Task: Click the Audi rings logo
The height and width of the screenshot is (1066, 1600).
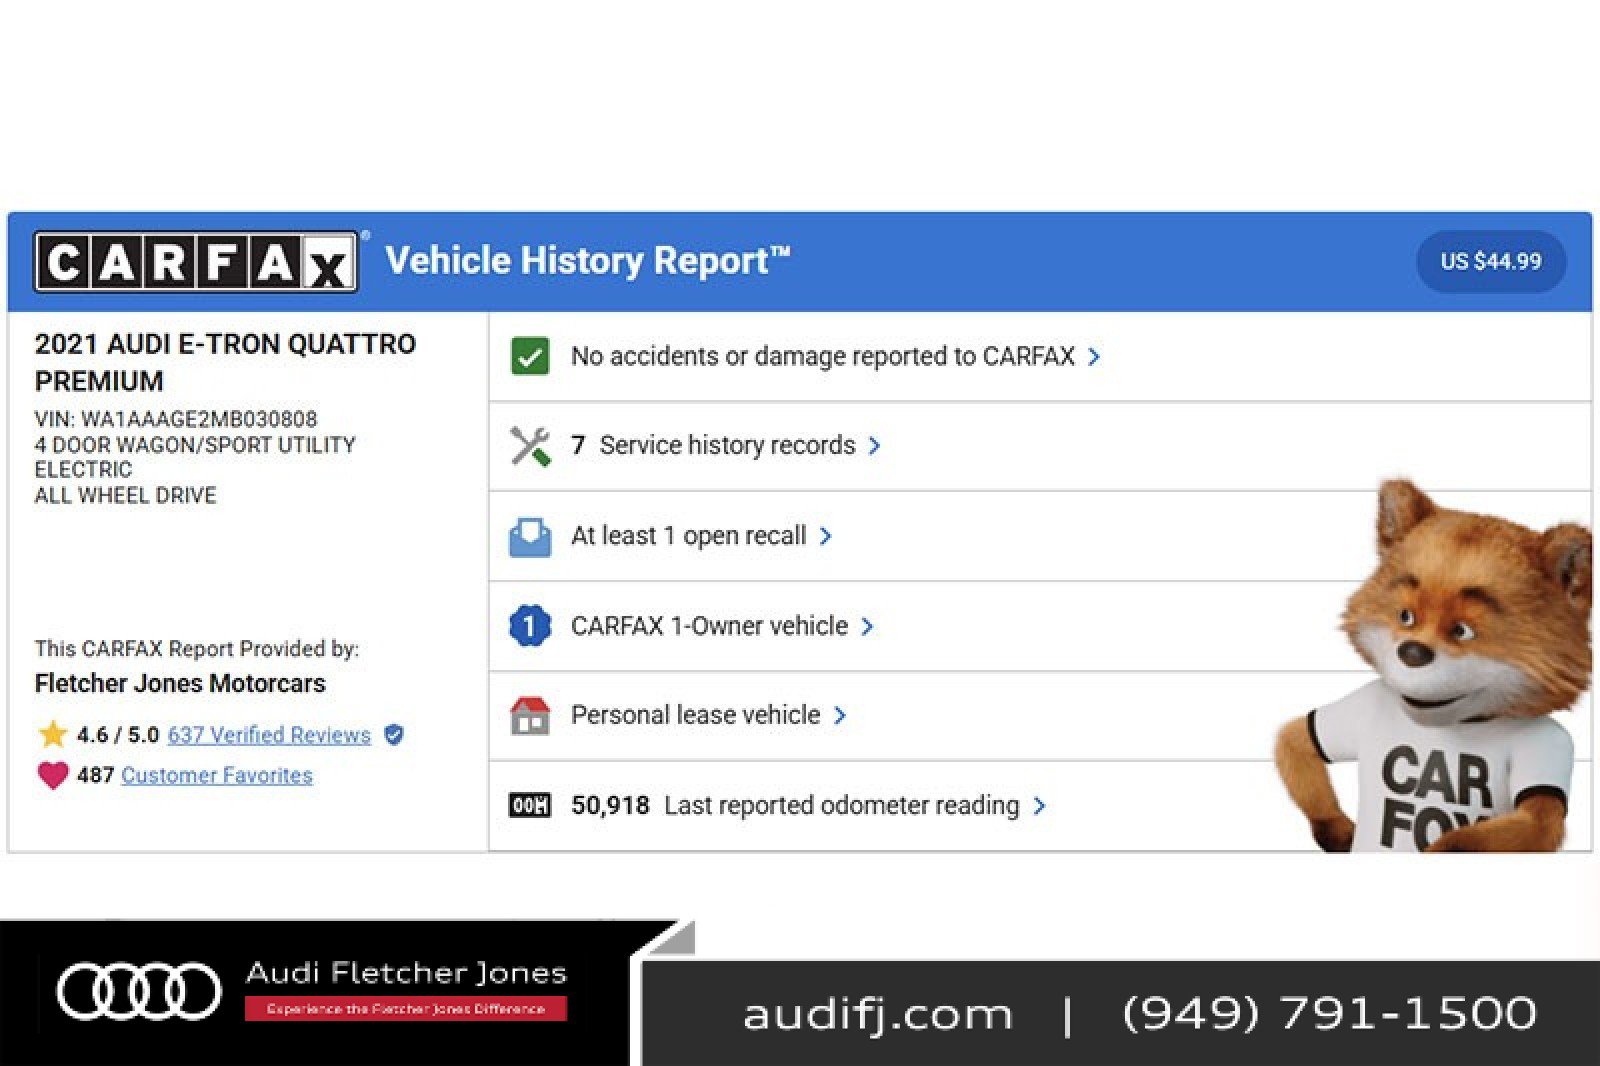Action: click(140, 987)
